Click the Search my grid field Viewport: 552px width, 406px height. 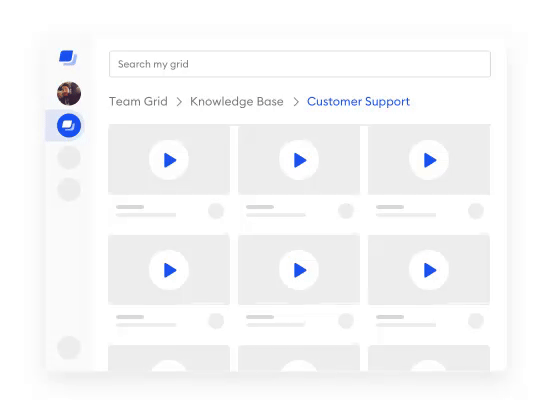tap(300, 64)
